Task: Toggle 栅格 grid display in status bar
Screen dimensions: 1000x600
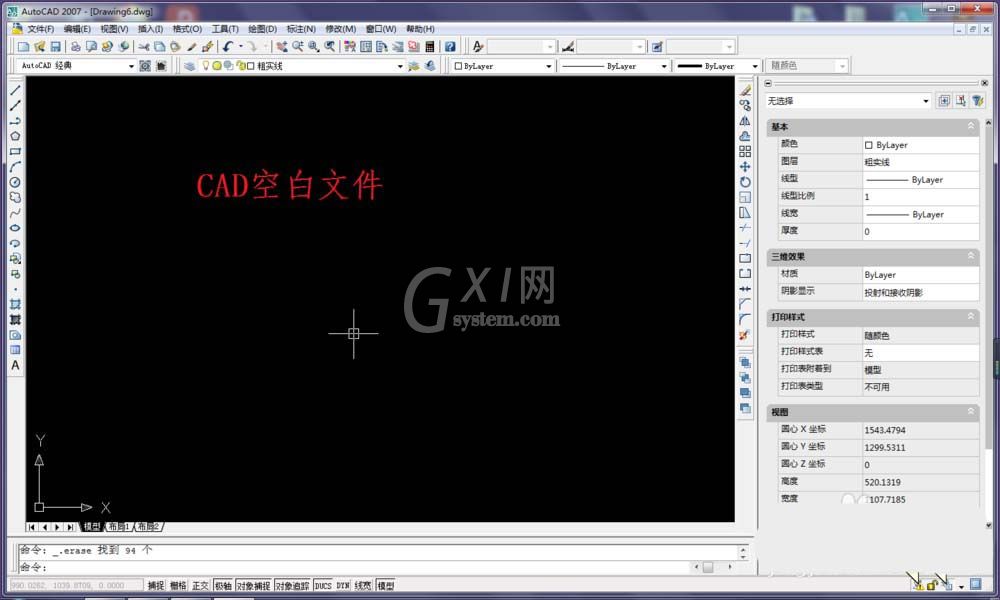Action: (x=179, y=585)
